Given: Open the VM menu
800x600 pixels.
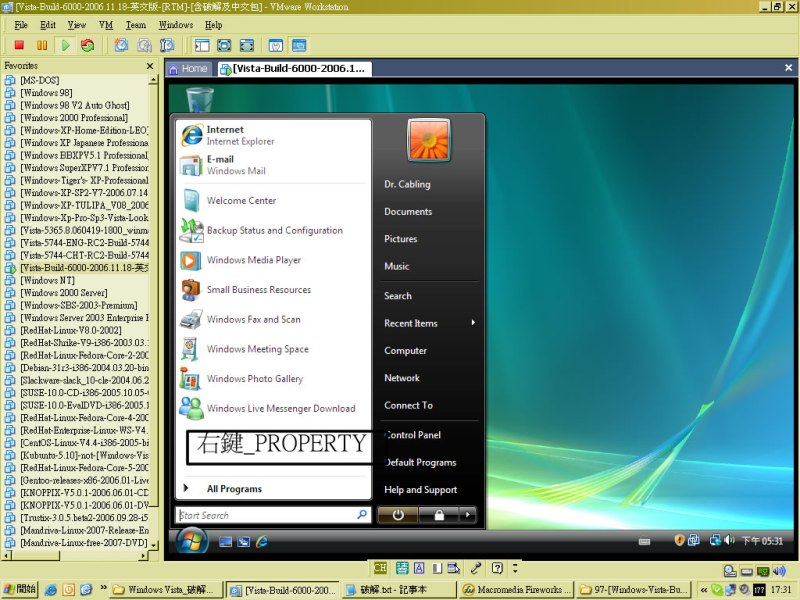Looking at the screenshot, I should [106, 24].
